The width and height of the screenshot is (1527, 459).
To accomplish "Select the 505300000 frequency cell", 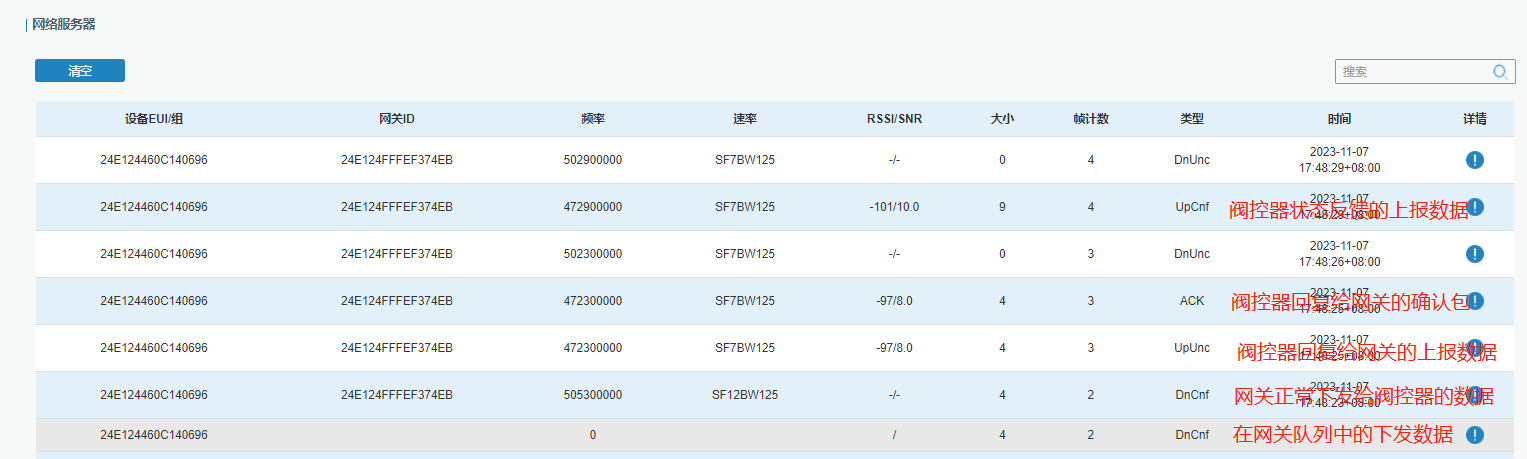I will coord(593,395).
